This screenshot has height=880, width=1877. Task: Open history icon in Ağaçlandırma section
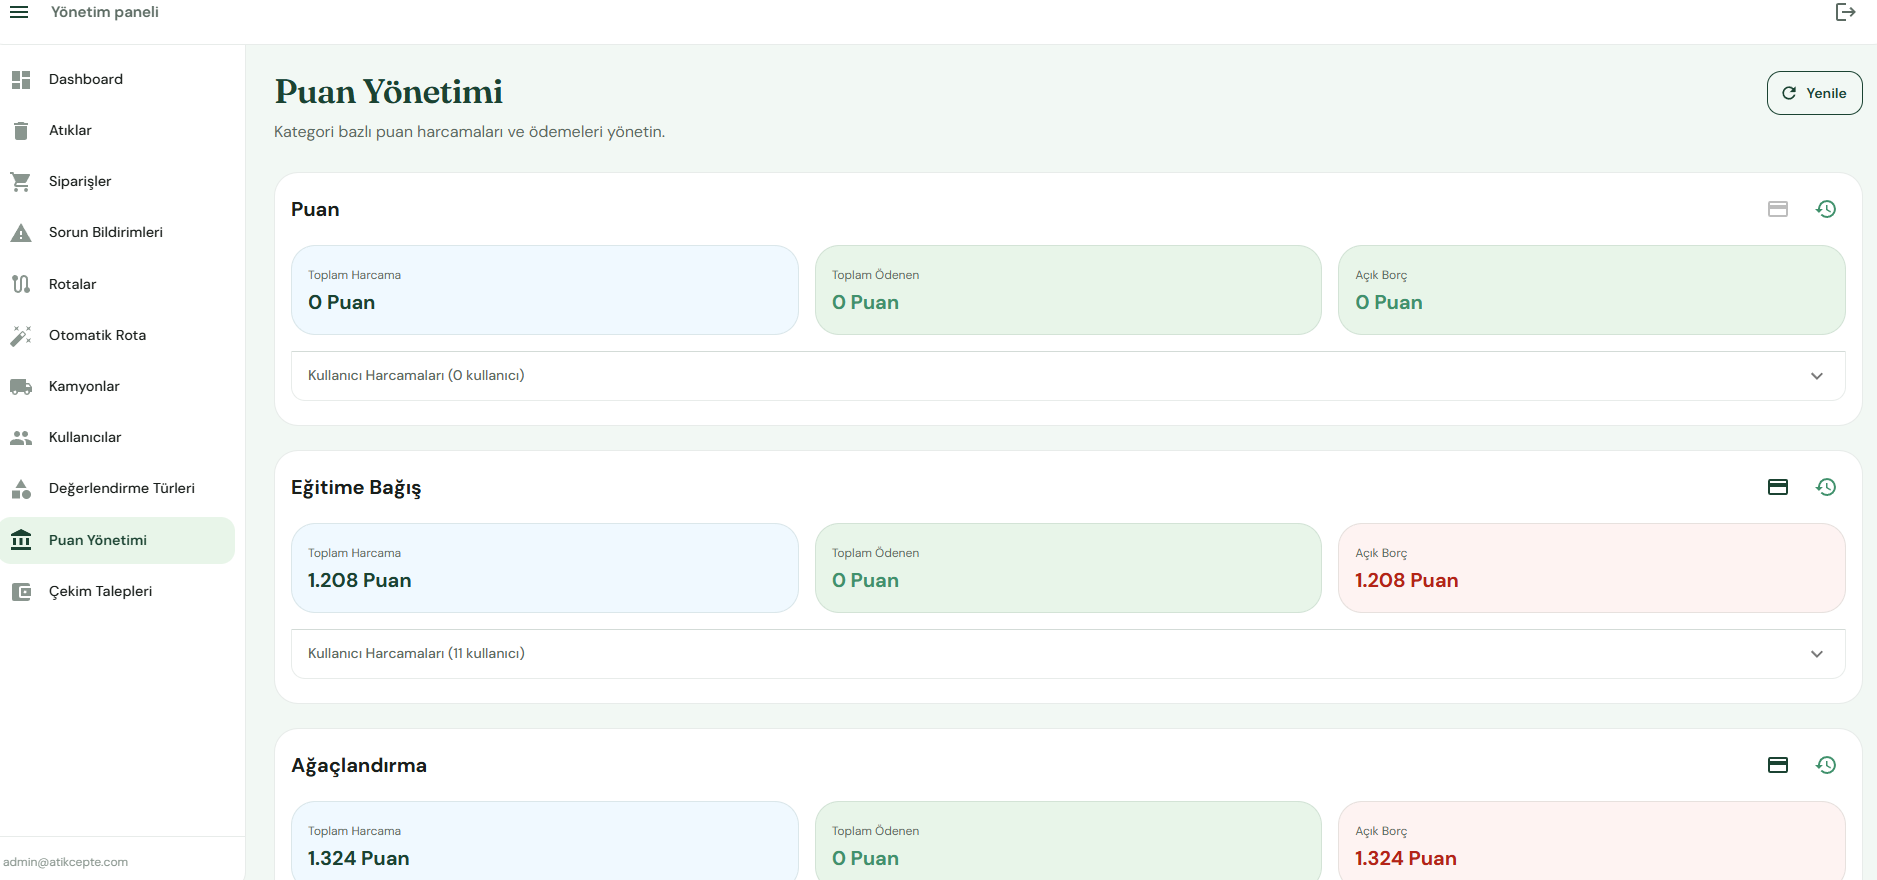click(1826, 765)
